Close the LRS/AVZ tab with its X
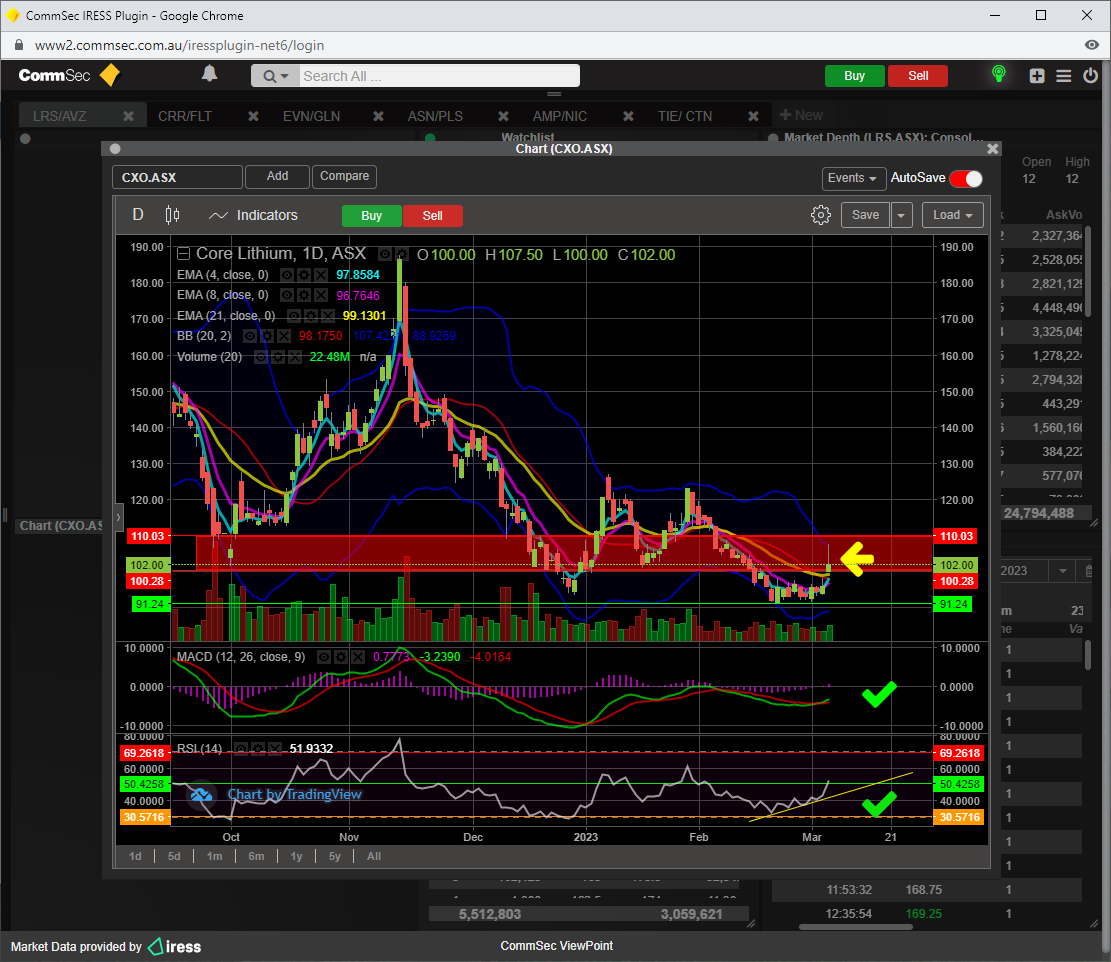This screenshot has height=962, width=1111. [x=128, y=116]
